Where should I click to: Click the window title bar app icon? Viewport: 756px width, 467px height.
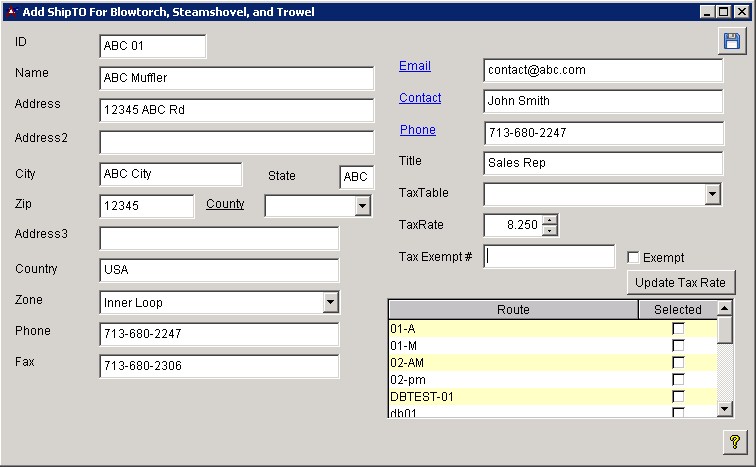(x=11, y=12)
